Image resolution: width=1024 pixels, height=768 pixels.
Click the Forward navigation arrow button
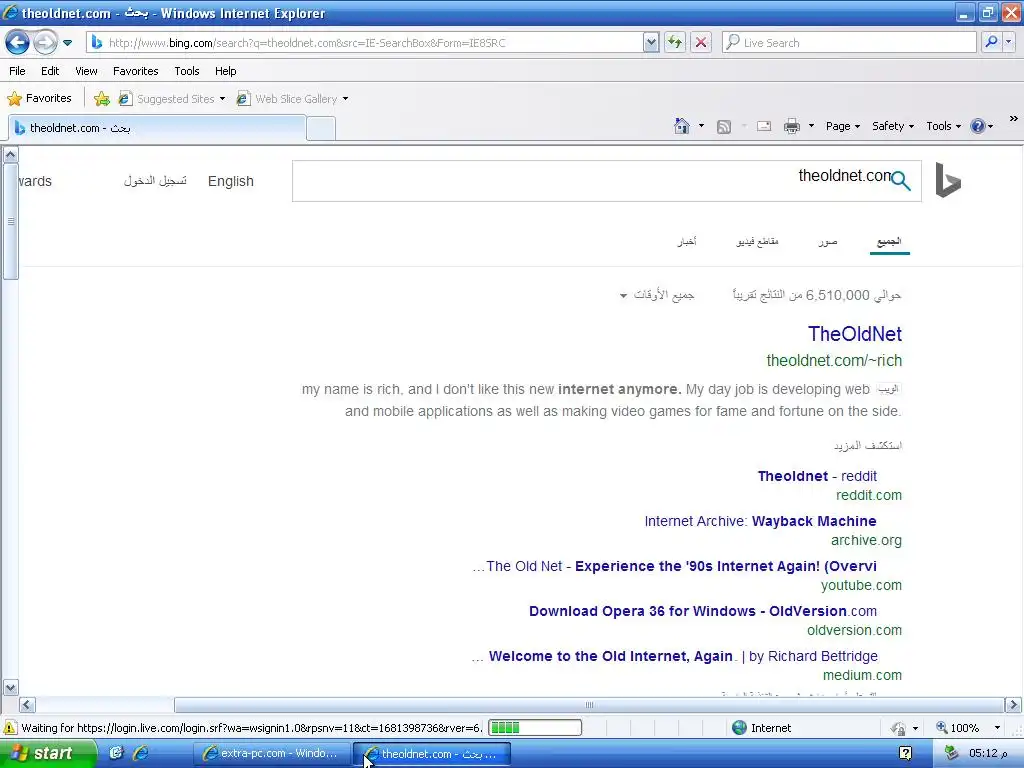click(x=45, y=43)
